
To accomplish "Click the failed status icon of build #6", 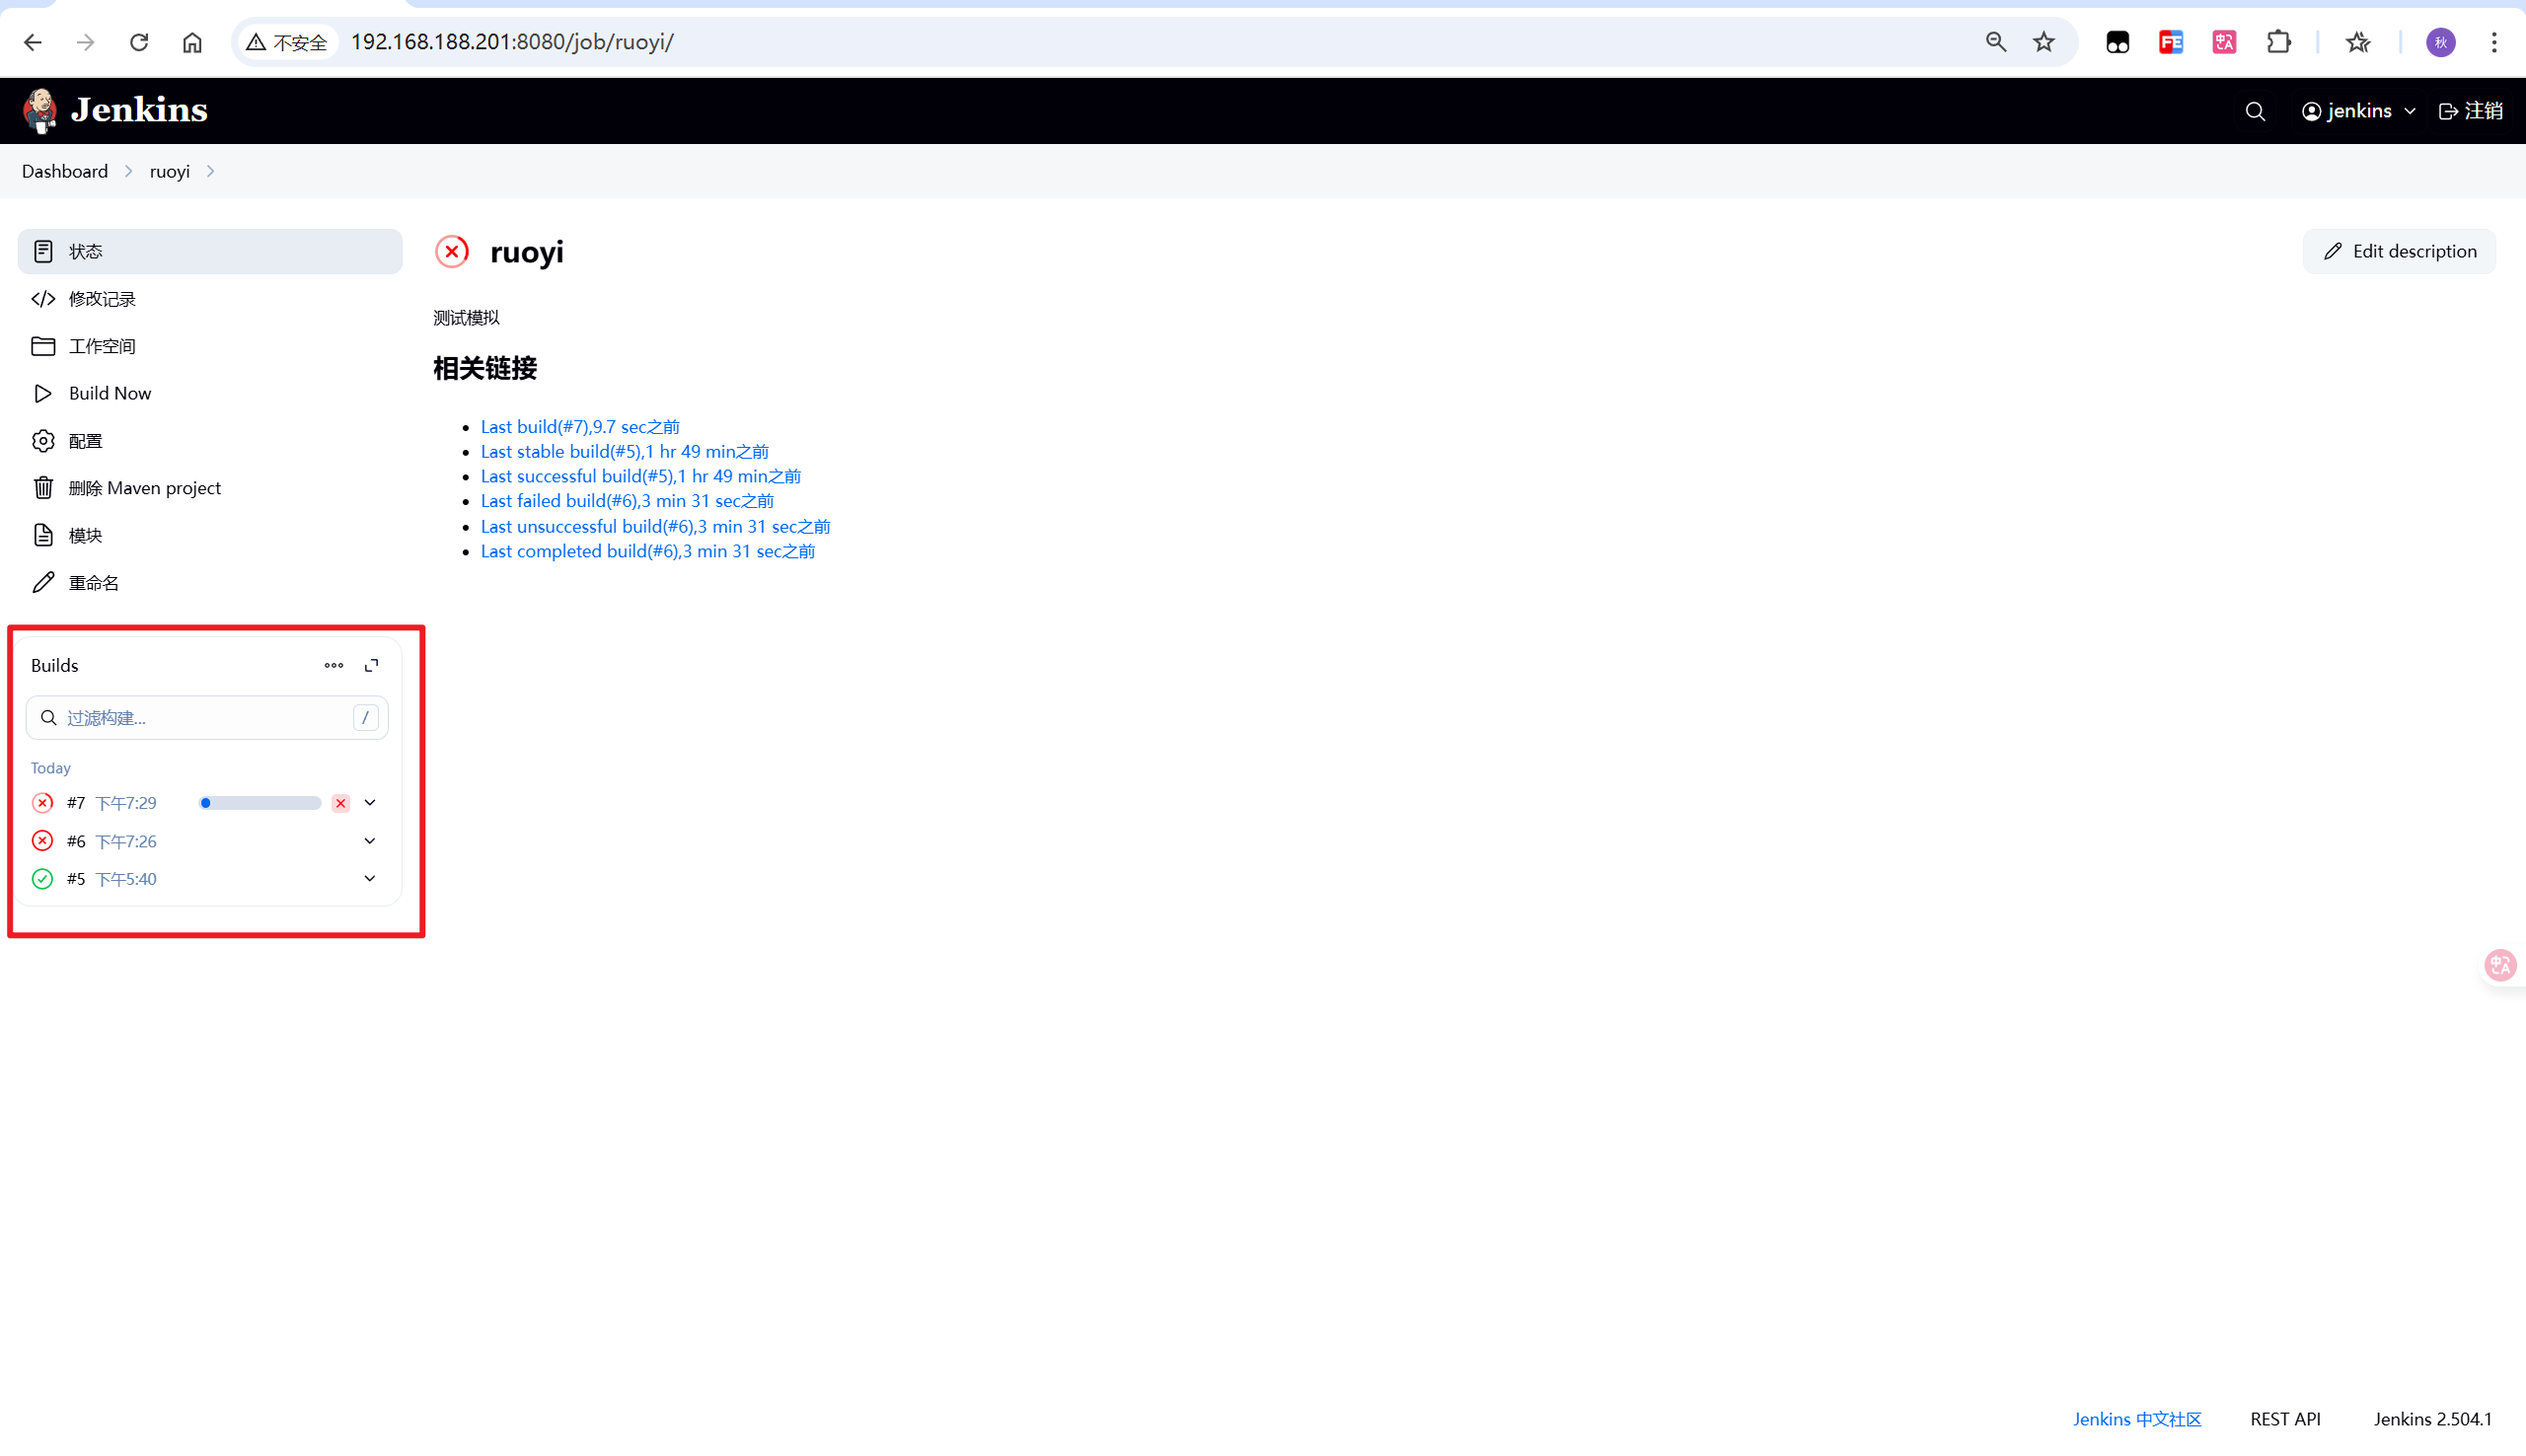I will pos(42,841).
